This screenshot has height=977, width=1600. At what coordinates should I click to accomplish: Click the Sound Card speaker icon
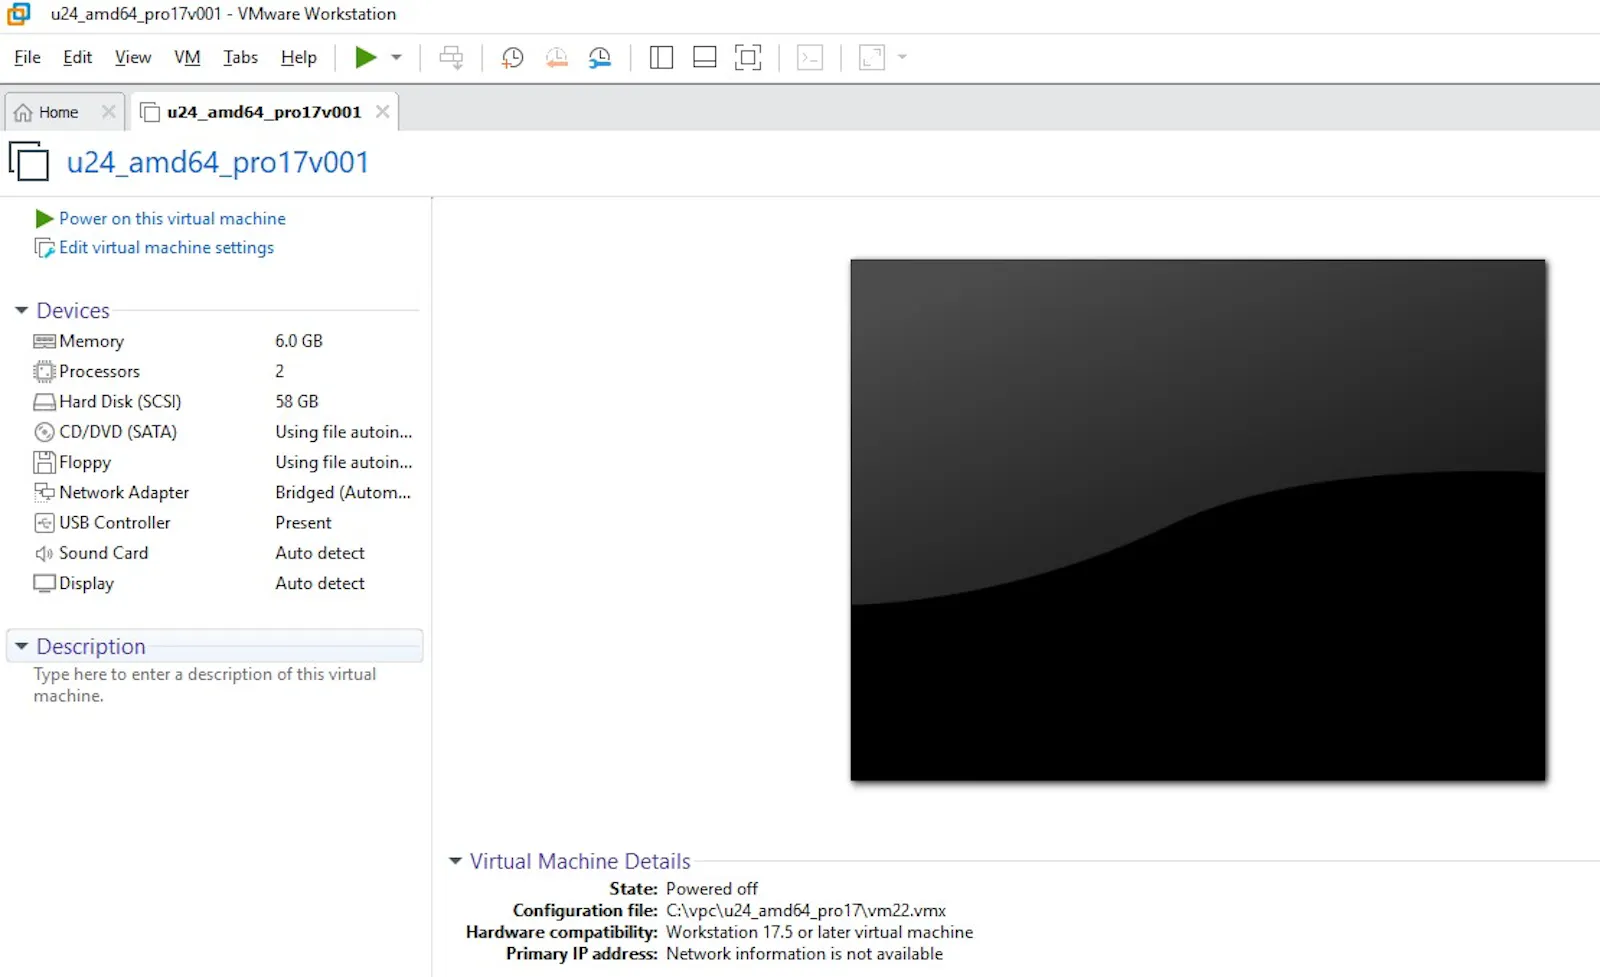[44, 553]
